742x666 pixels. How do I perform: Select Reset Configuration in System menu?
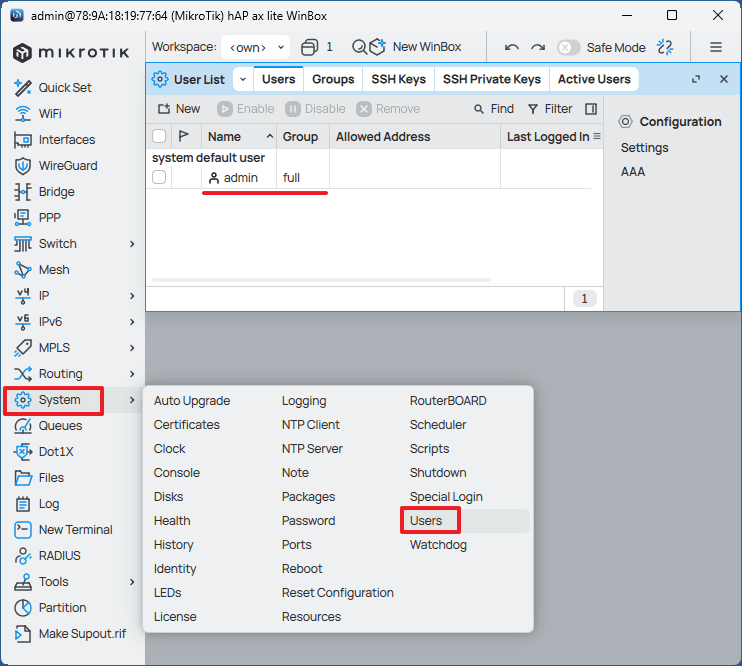[337, 593]
